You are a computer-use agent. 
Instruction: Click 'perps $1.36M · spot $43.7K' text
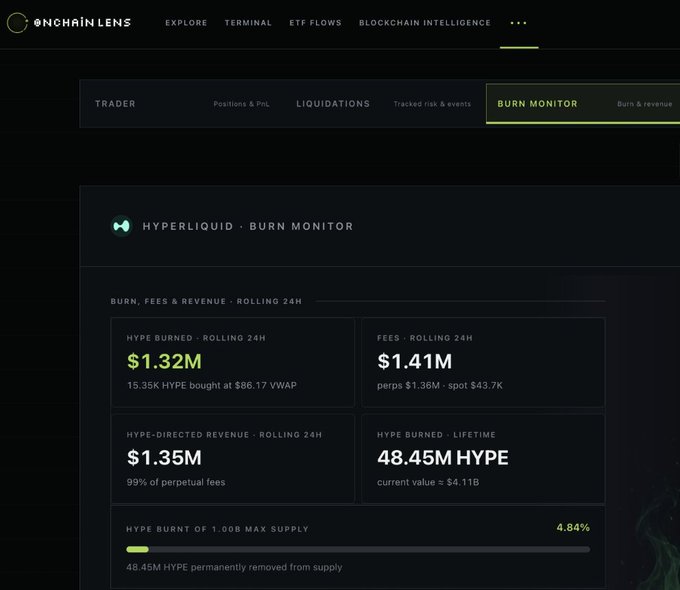(x=440, y=385)
